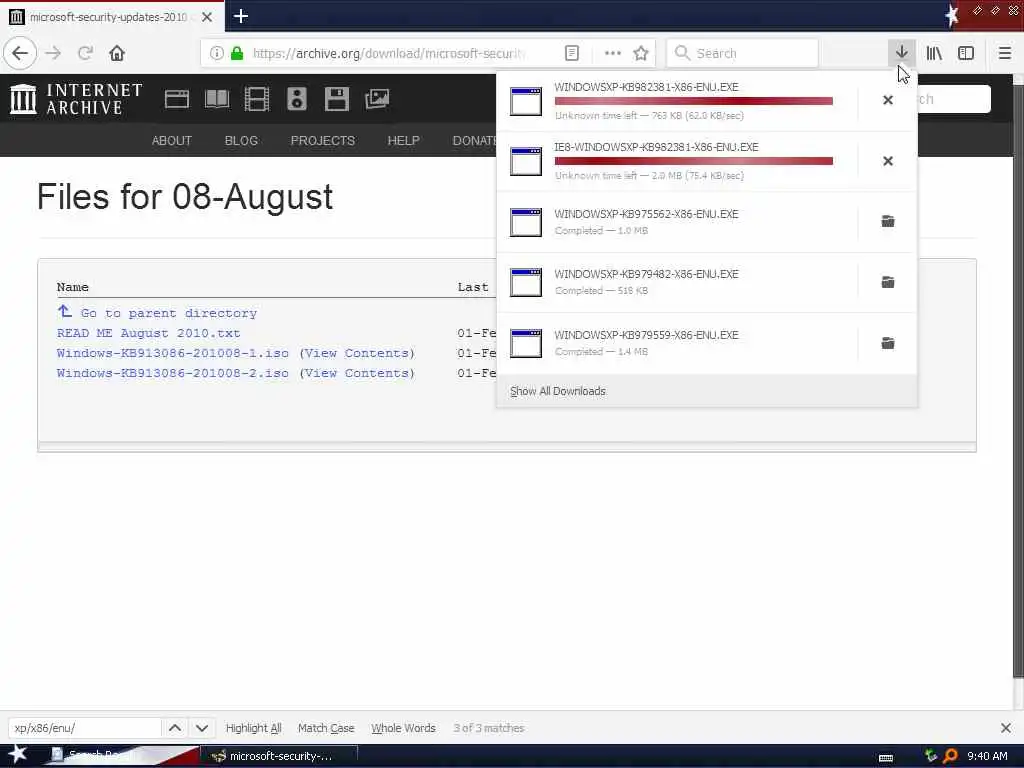Cancel the WINDOWSXP-KB982381 download

pos(888,100)
